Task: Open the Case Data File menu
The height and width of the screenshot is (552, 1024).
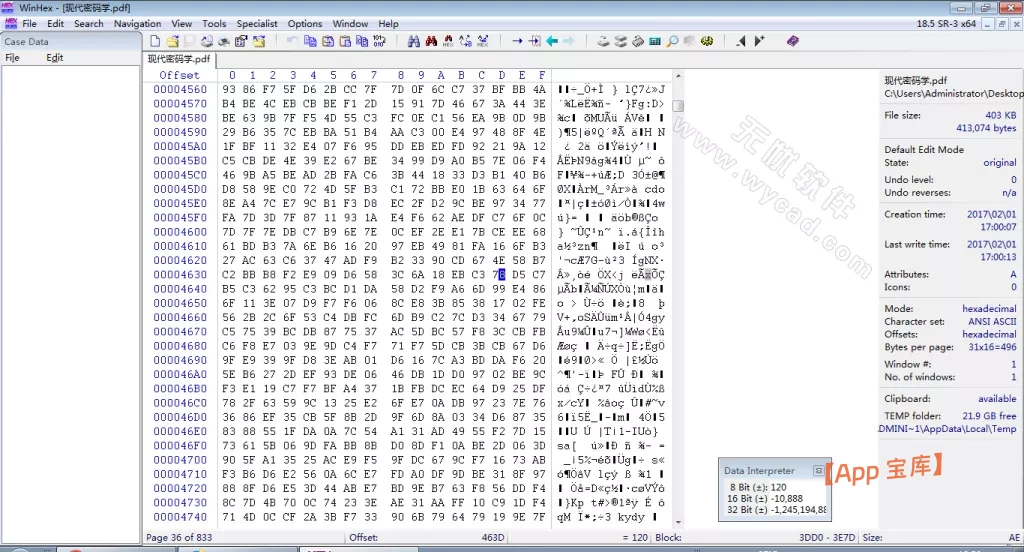Action: tap(12, 58)
